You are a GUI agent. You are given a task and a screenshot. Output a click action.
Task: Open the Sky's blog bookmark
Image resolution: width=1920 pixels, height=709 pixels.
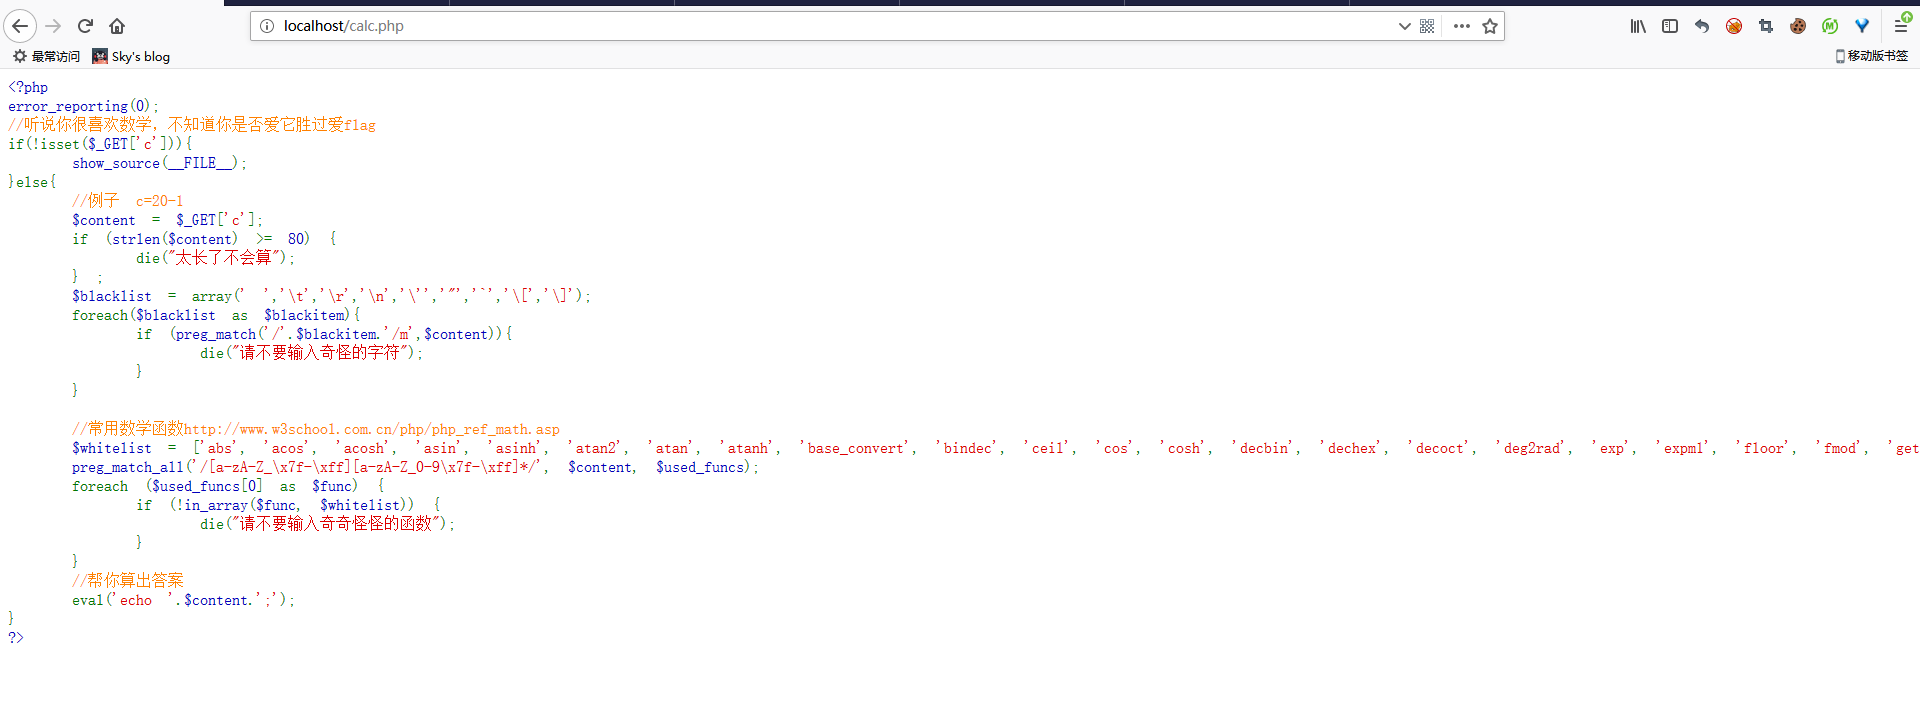coord(131,57)
